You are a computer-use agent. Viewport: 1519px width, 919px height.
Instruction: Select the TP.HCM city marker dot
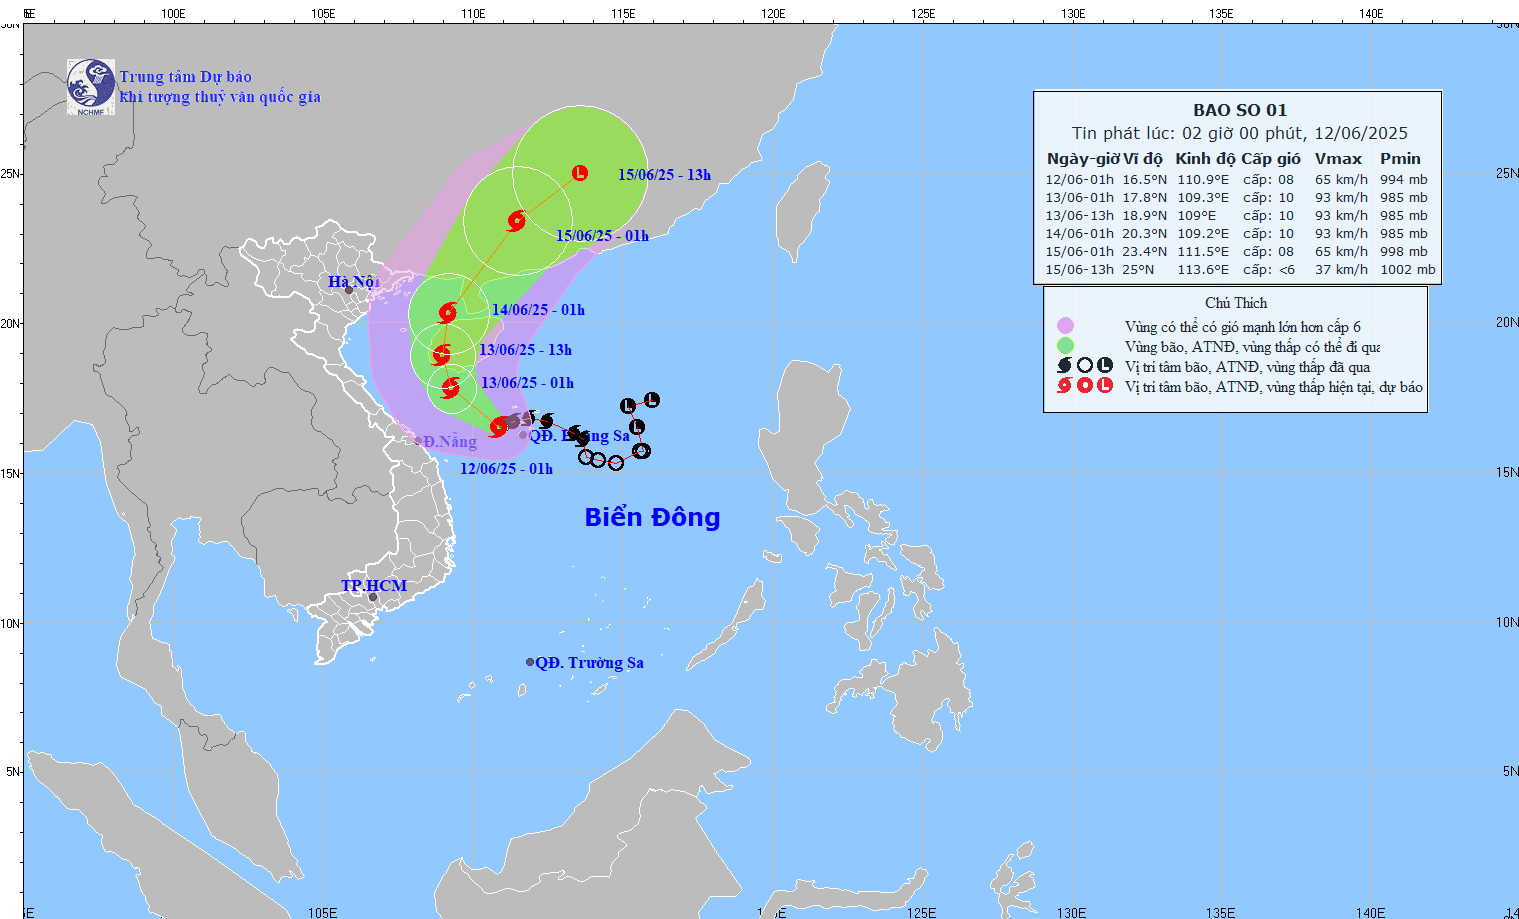click(x=373, y=598)
